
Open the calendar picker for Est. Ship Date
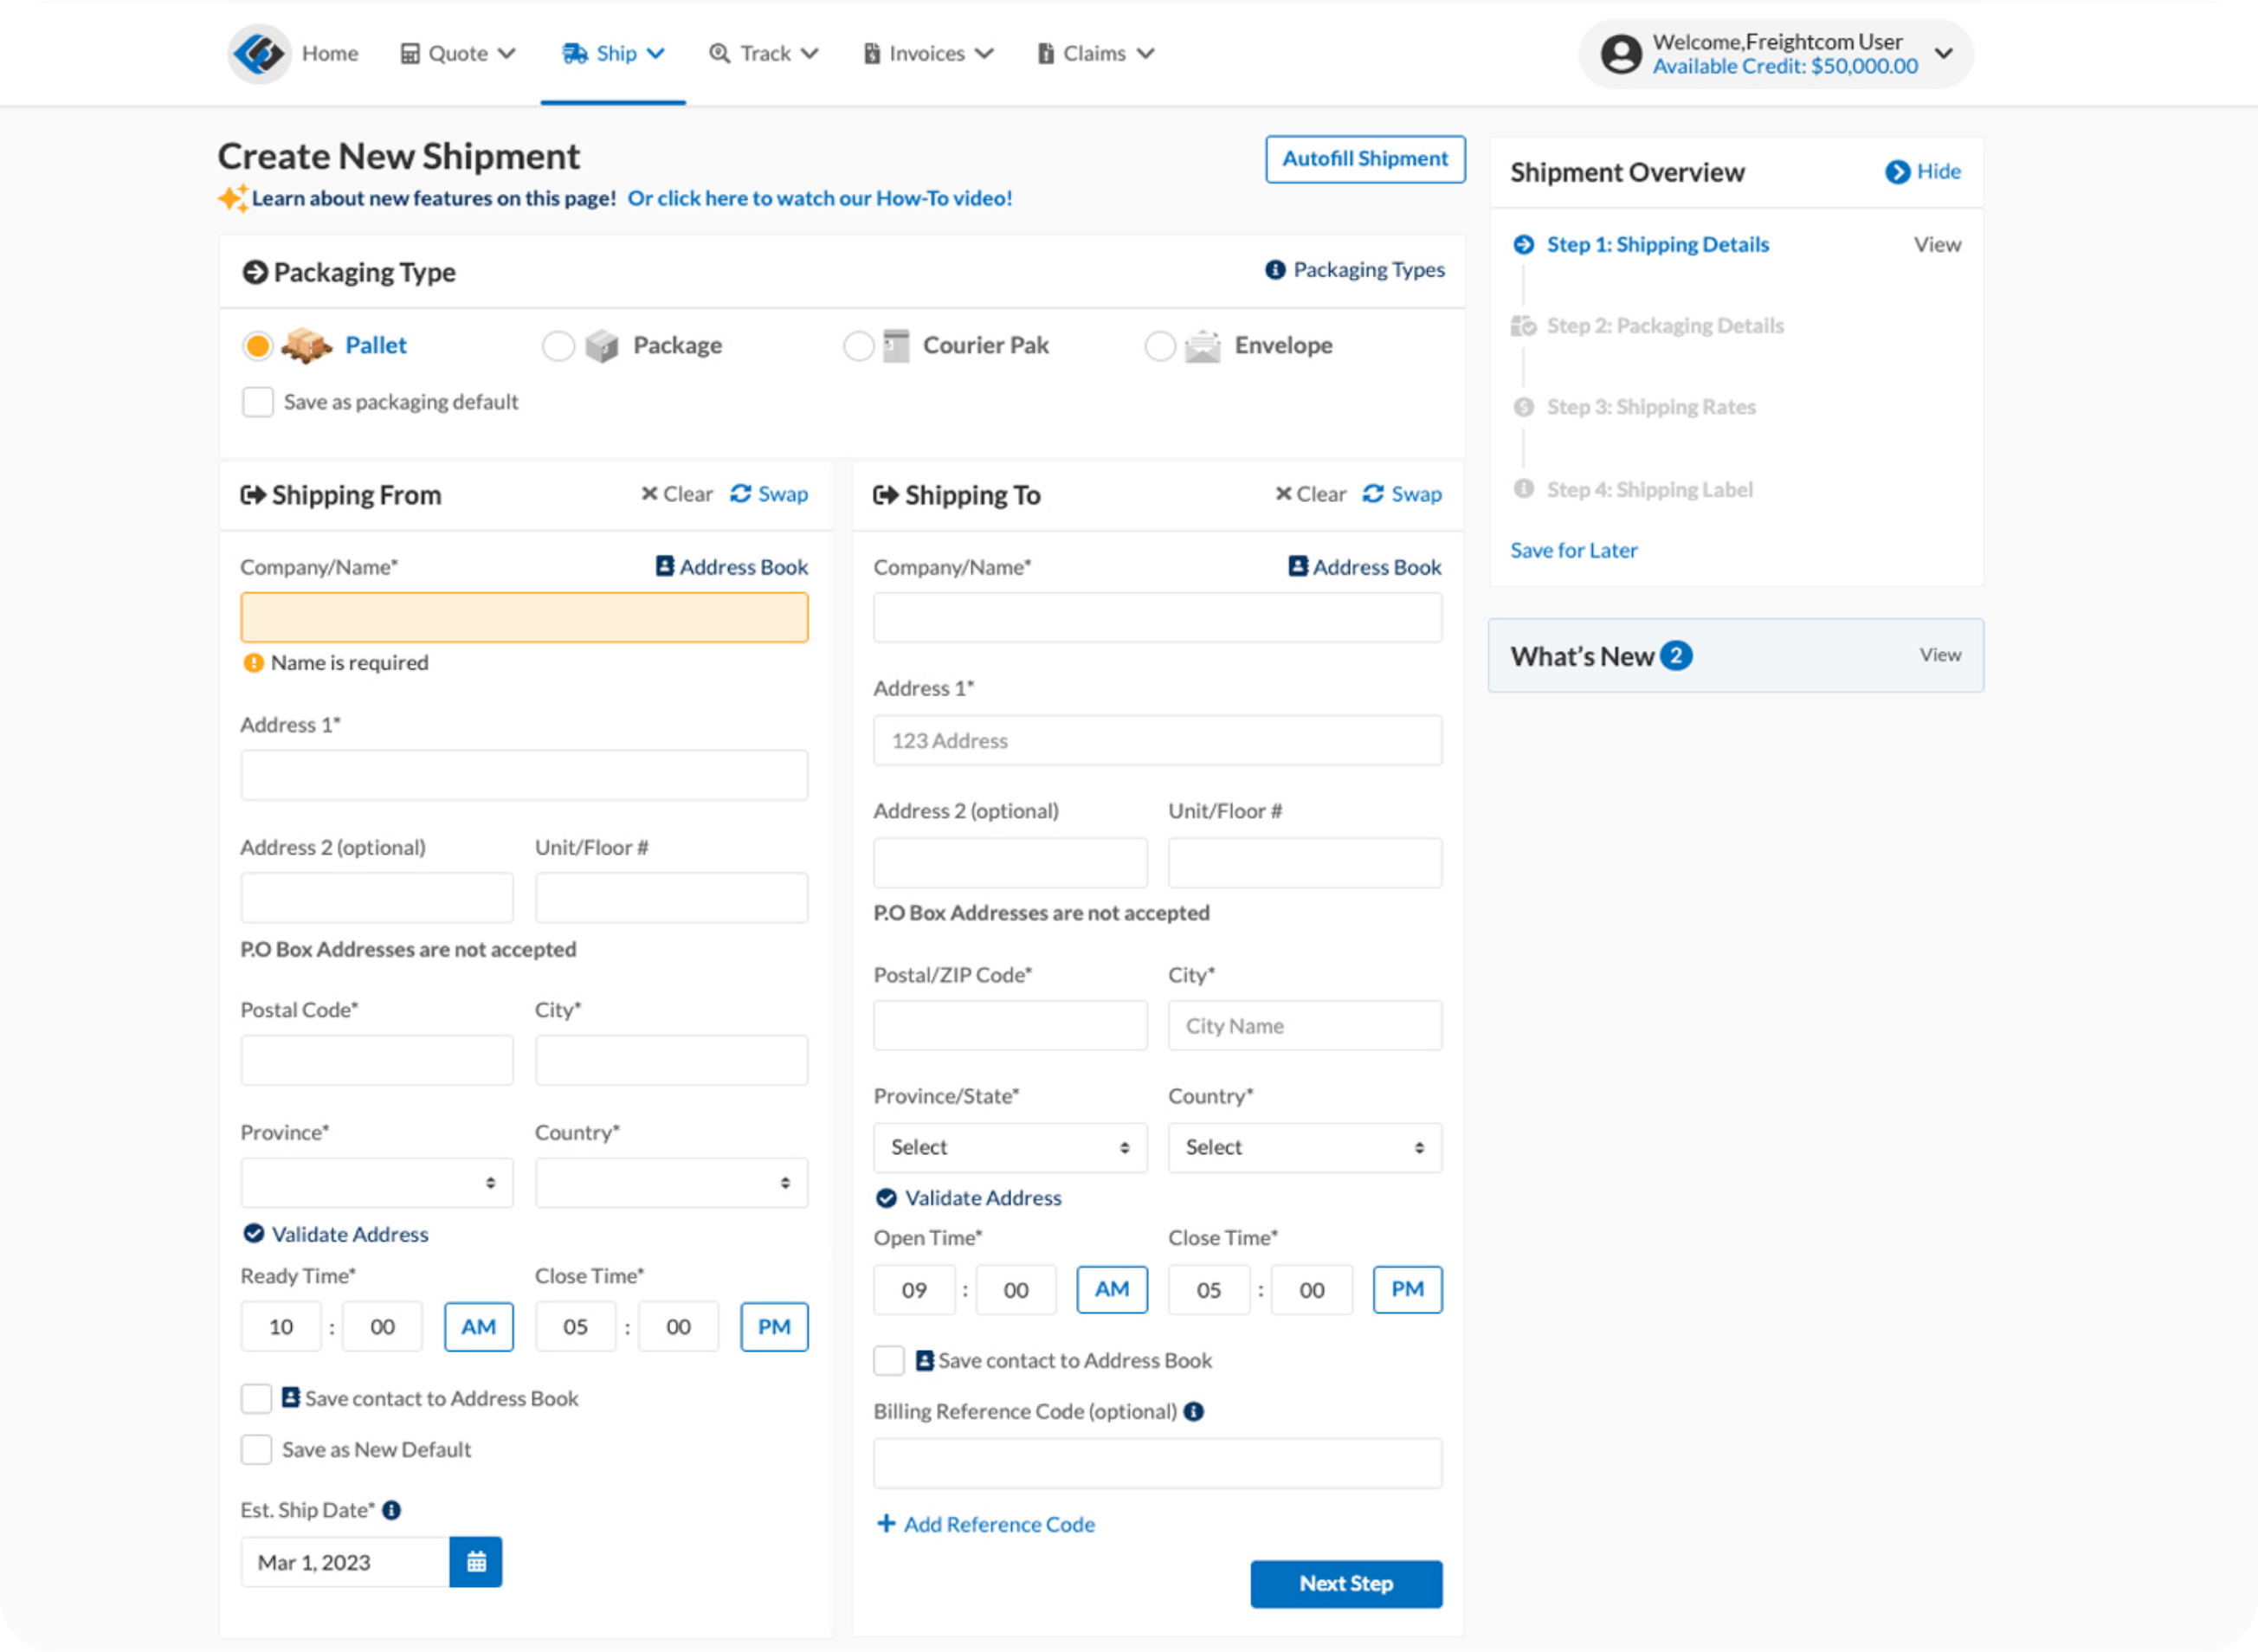click(x=477, y=1561)
